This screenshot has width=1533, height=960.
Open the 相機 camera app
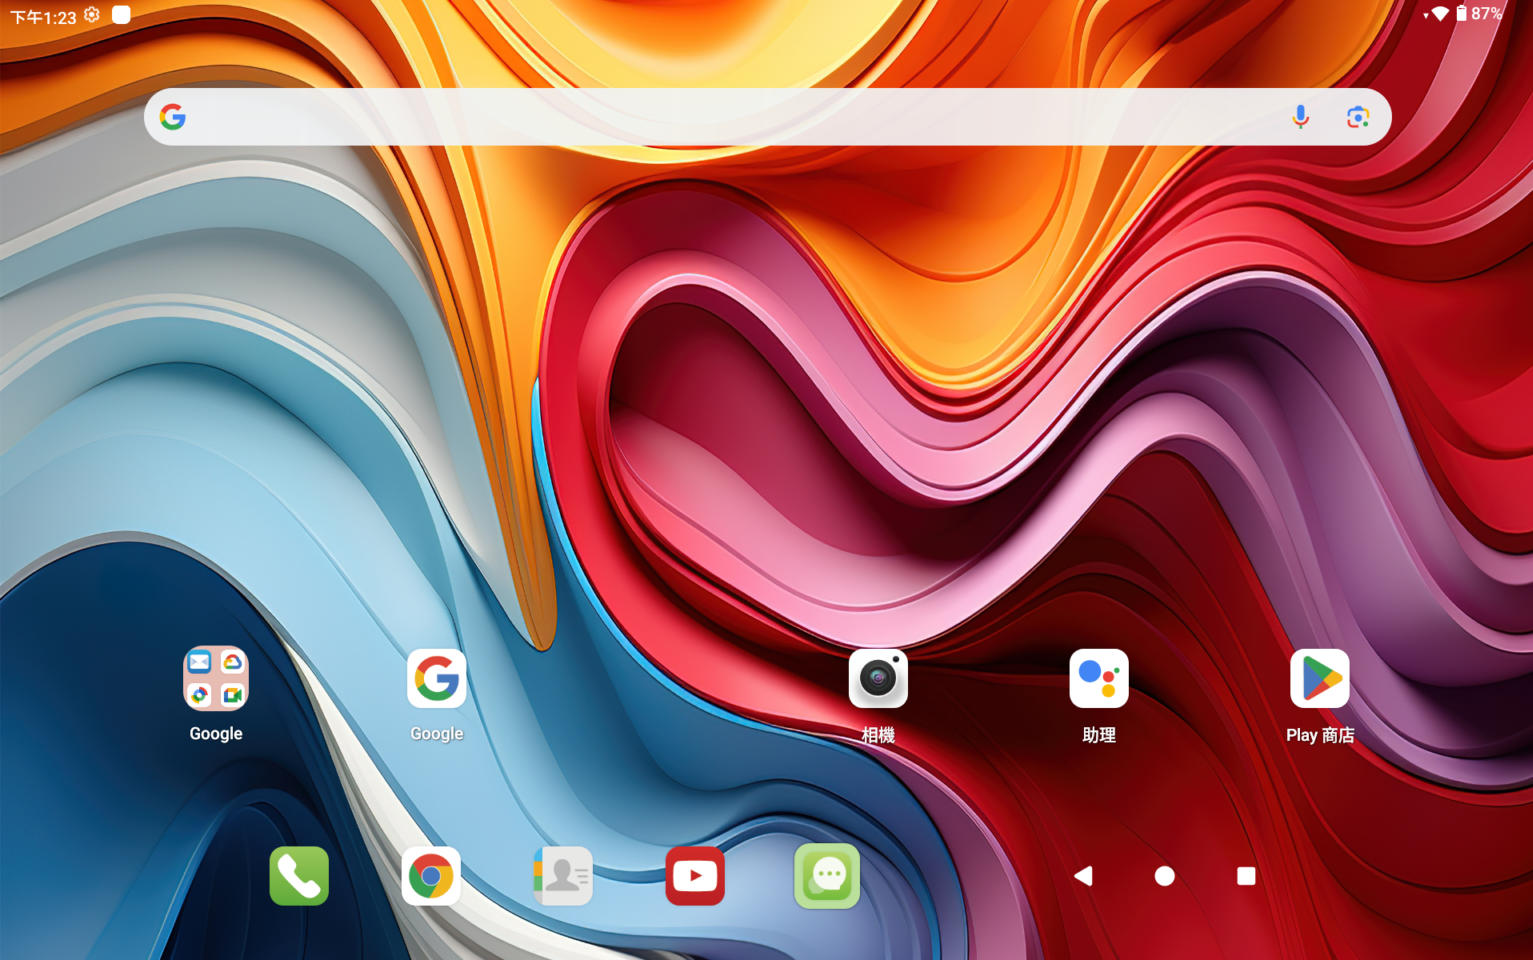[878, 678]
